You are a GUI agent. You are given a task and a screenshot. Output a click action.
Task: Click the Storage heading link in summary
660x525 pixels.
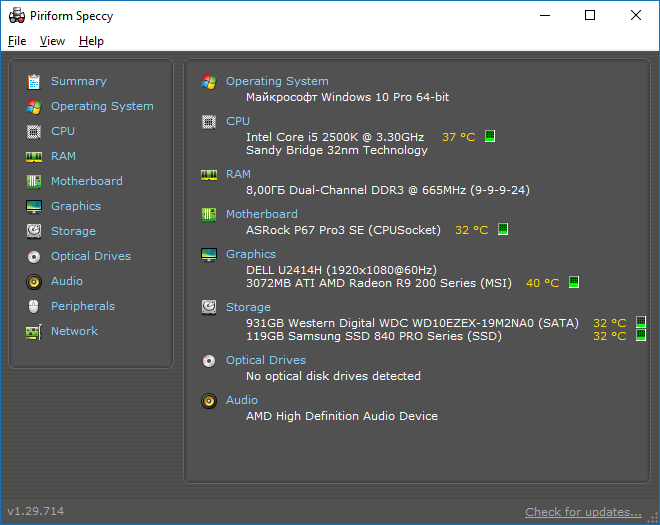(x=248, y=307)
